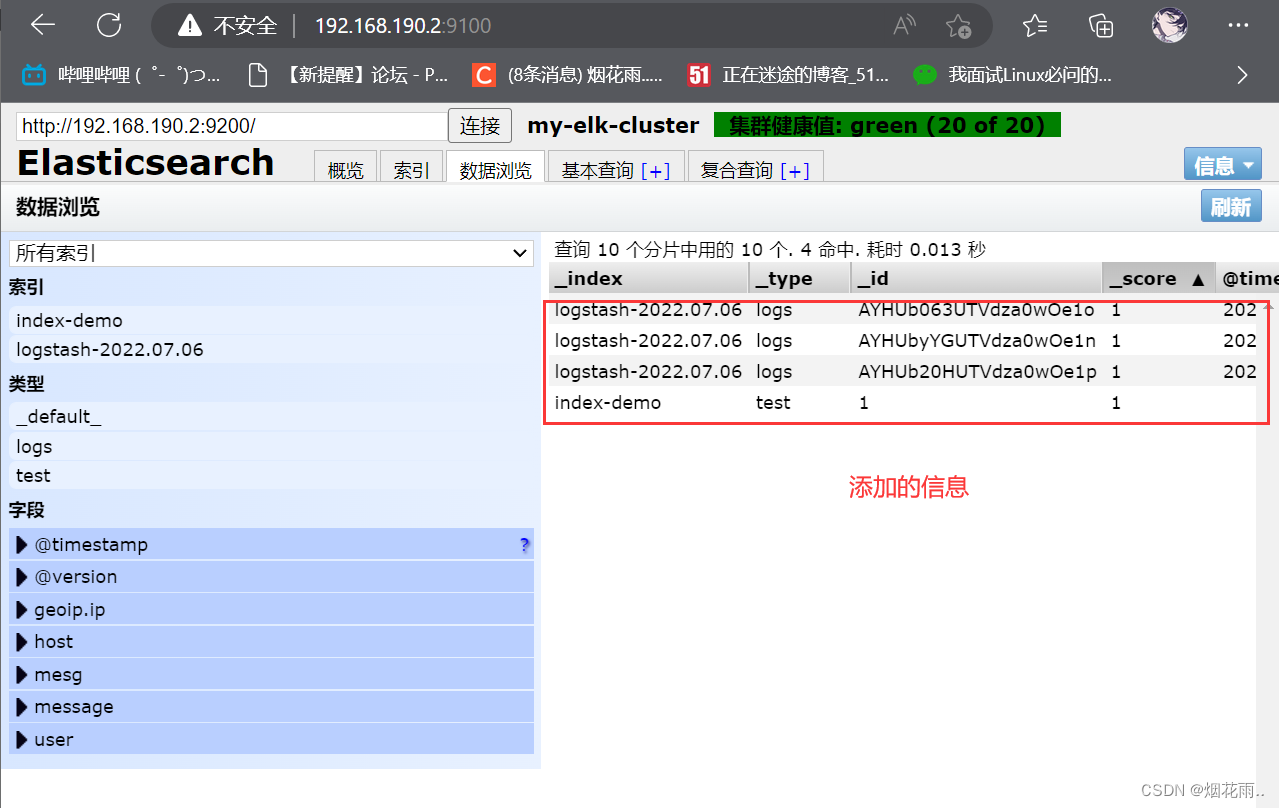Sort by the _id column header
The image size is (1279, 808).
coord(976,278)
